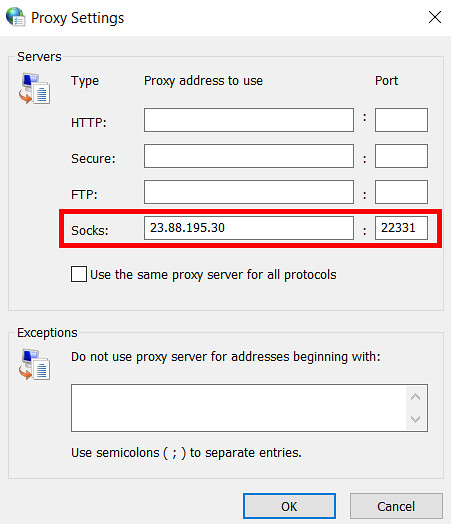Click the Exceptions scrollbar up arrow
The image size is (451, 524).
[x=415, y=397]
